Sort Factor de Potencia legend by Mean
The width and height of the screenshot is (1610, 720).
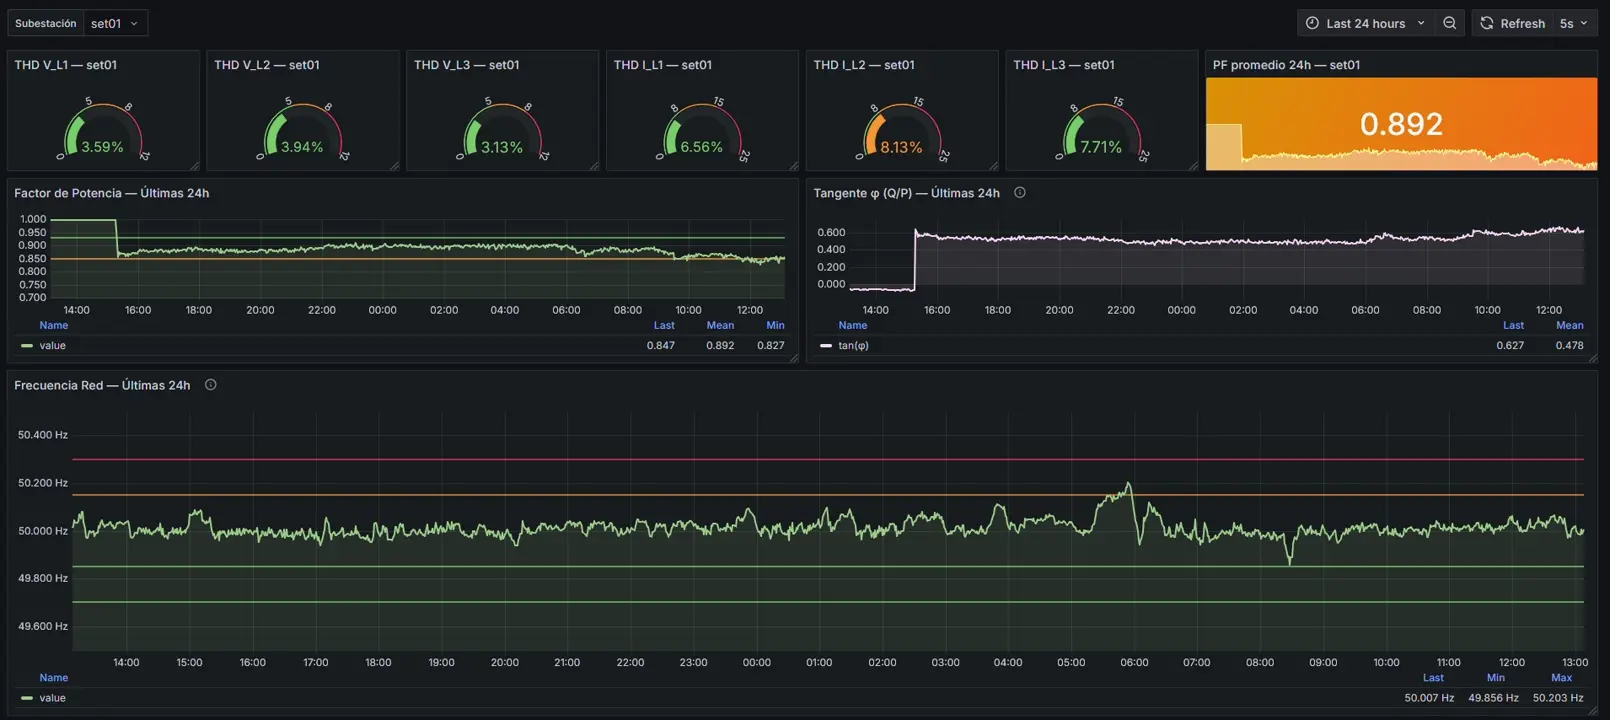[720, 325]
